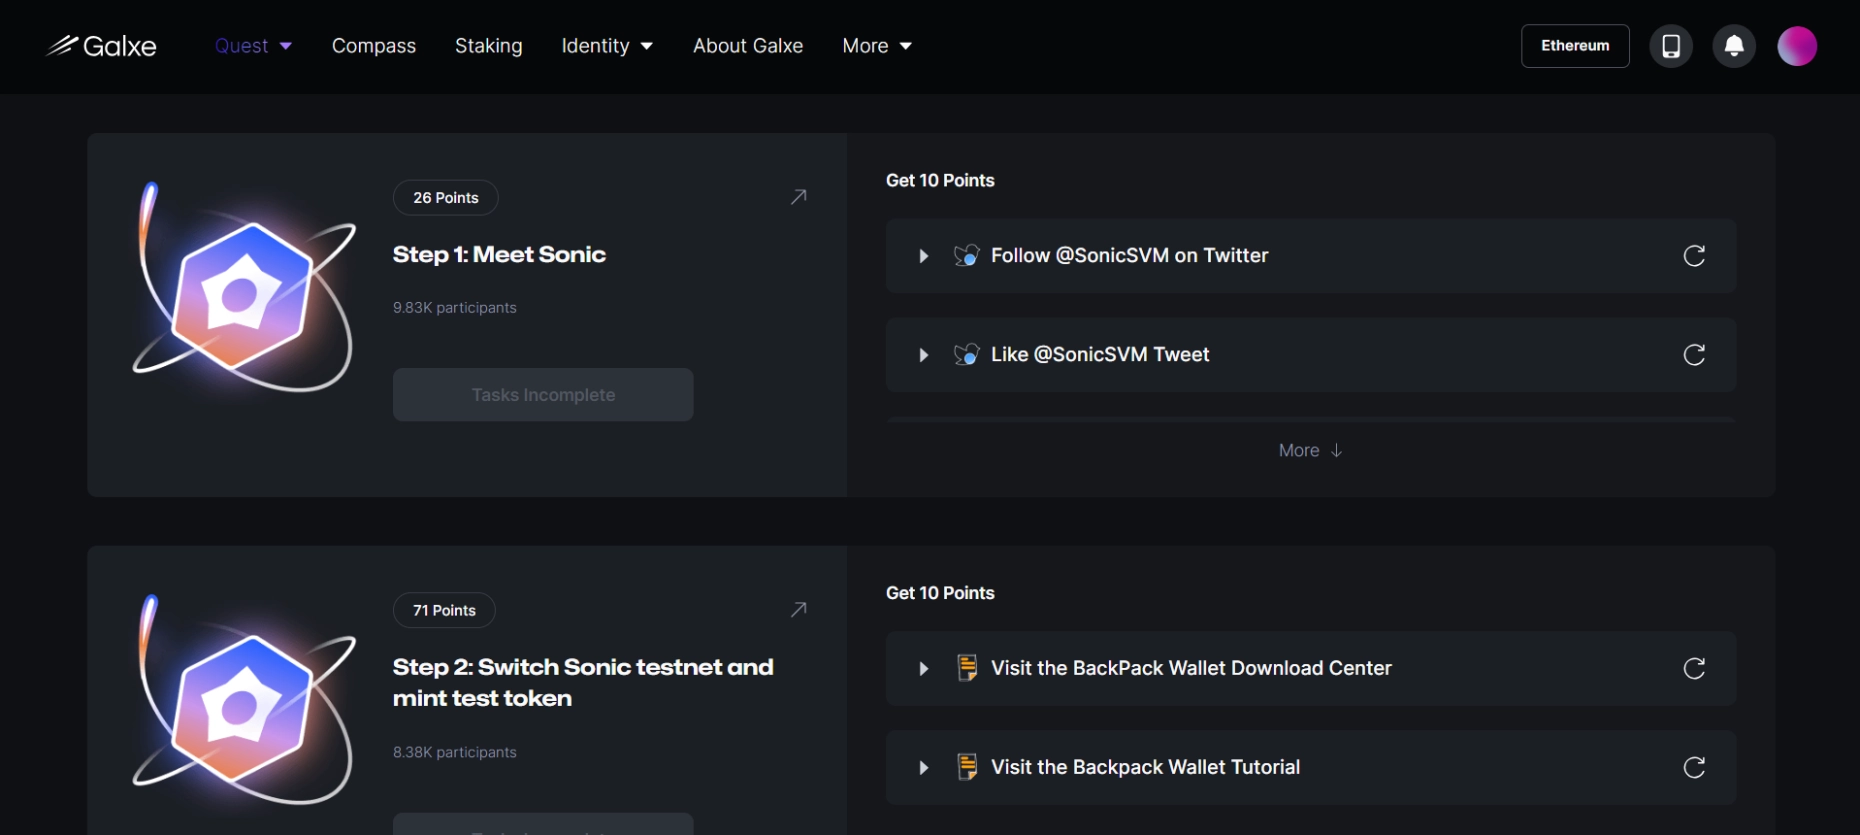This screenshot has height=835, width=1860.
Task: Click the 8.38K participants text
Action: tap(455, 752)
